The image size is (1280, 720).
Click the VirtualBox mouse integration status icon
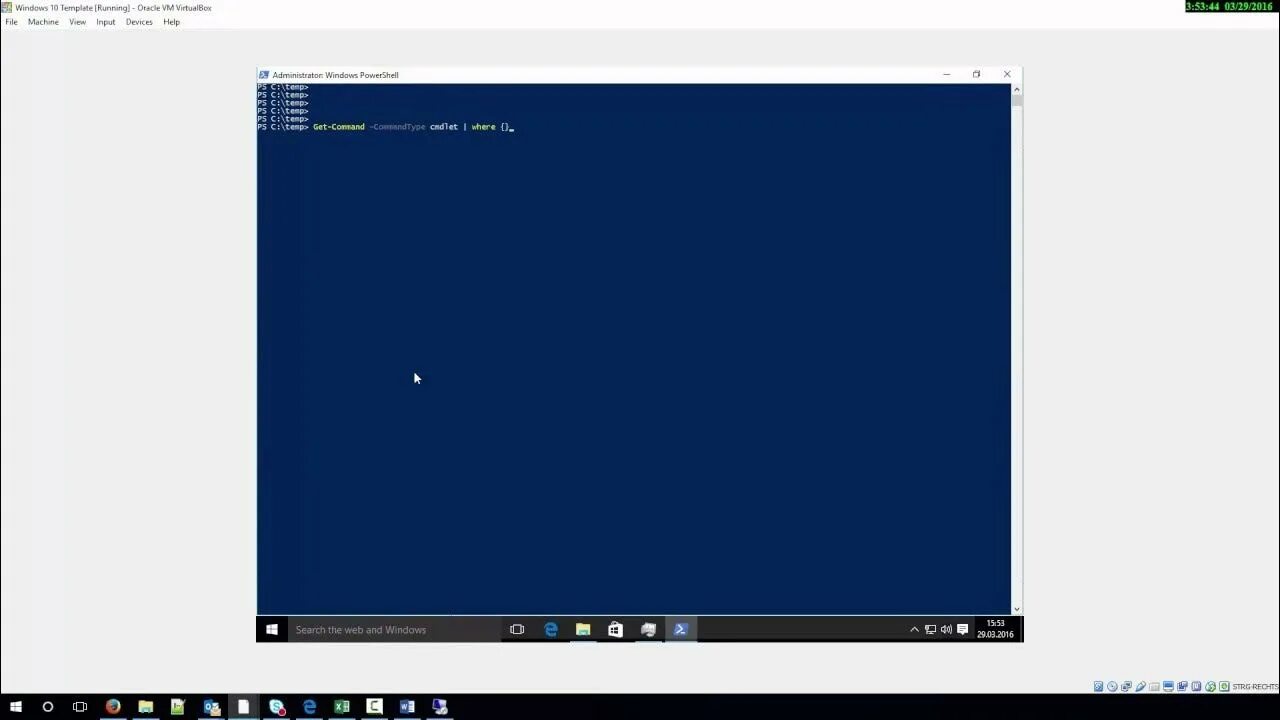pos(1210,686)
